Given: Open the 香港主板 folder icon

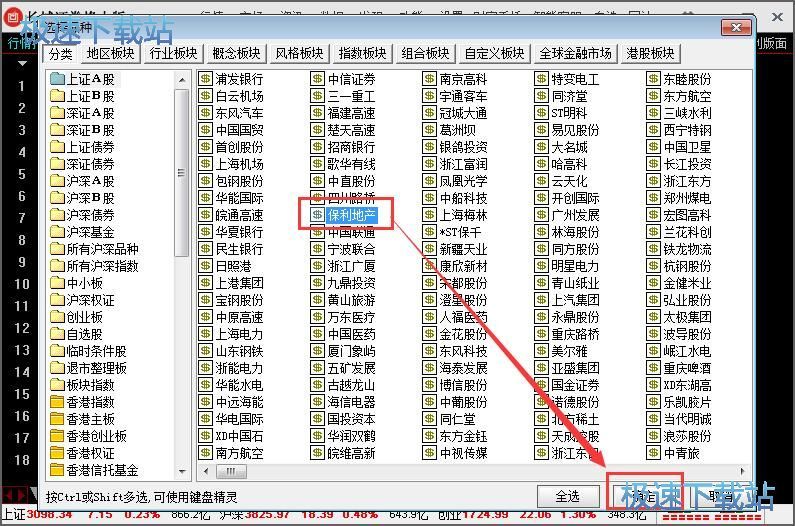Looking at the screenshot, I should click(58, 419).
